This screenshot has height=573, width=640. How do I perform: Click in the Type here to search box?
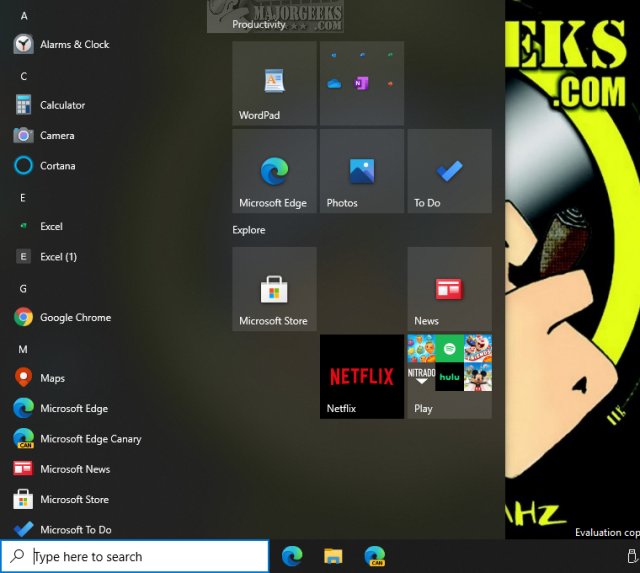point(135,556)
